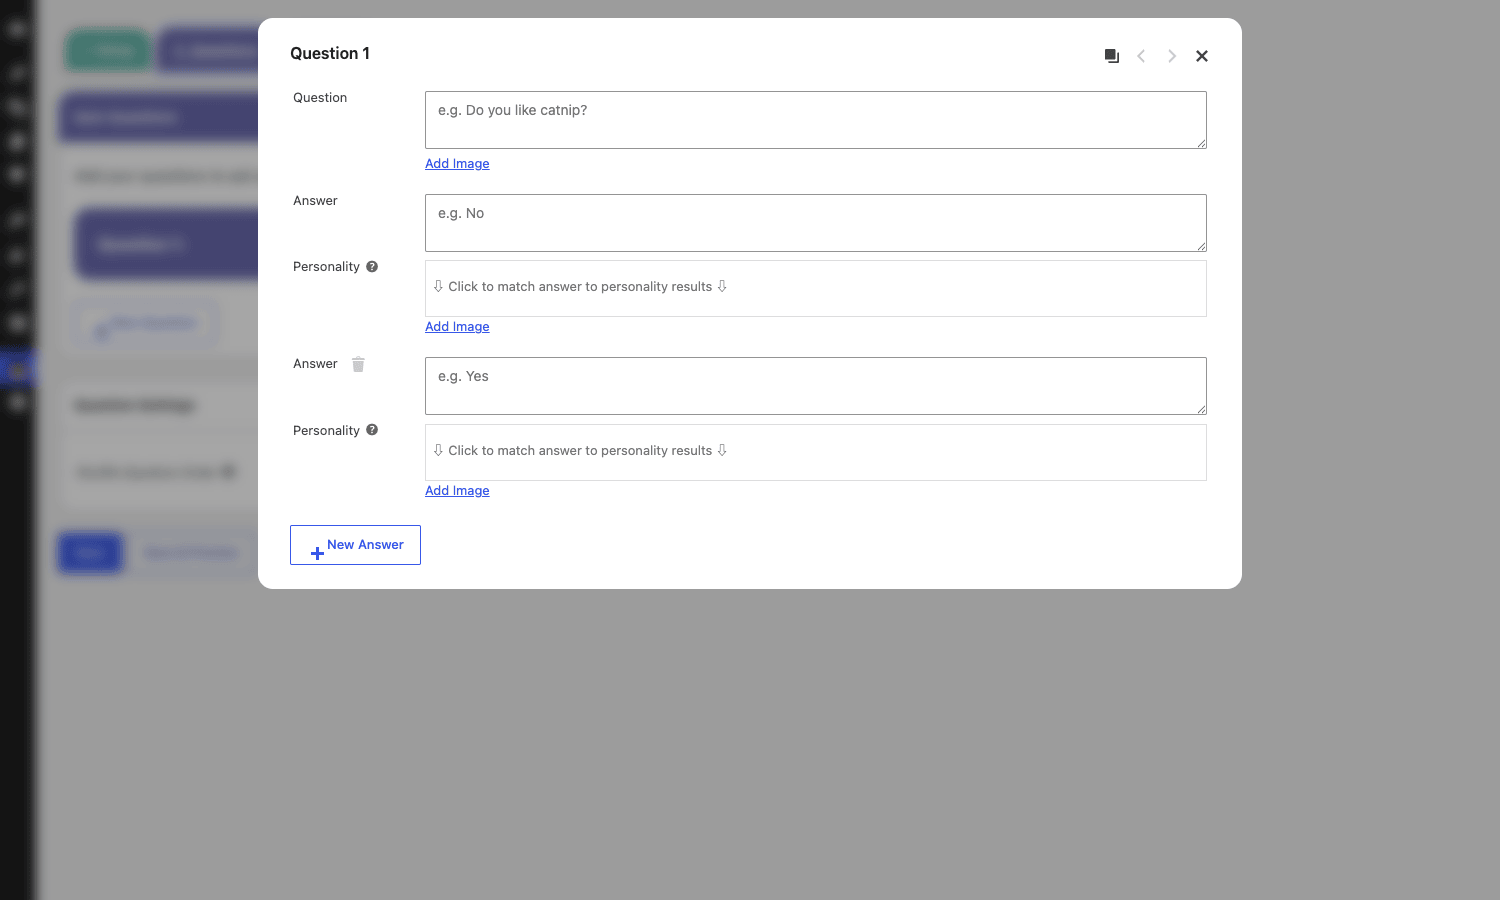1500x900 pixels.
Task: Open help icon beside second Personality label
Action: click(x=372, y=430)
